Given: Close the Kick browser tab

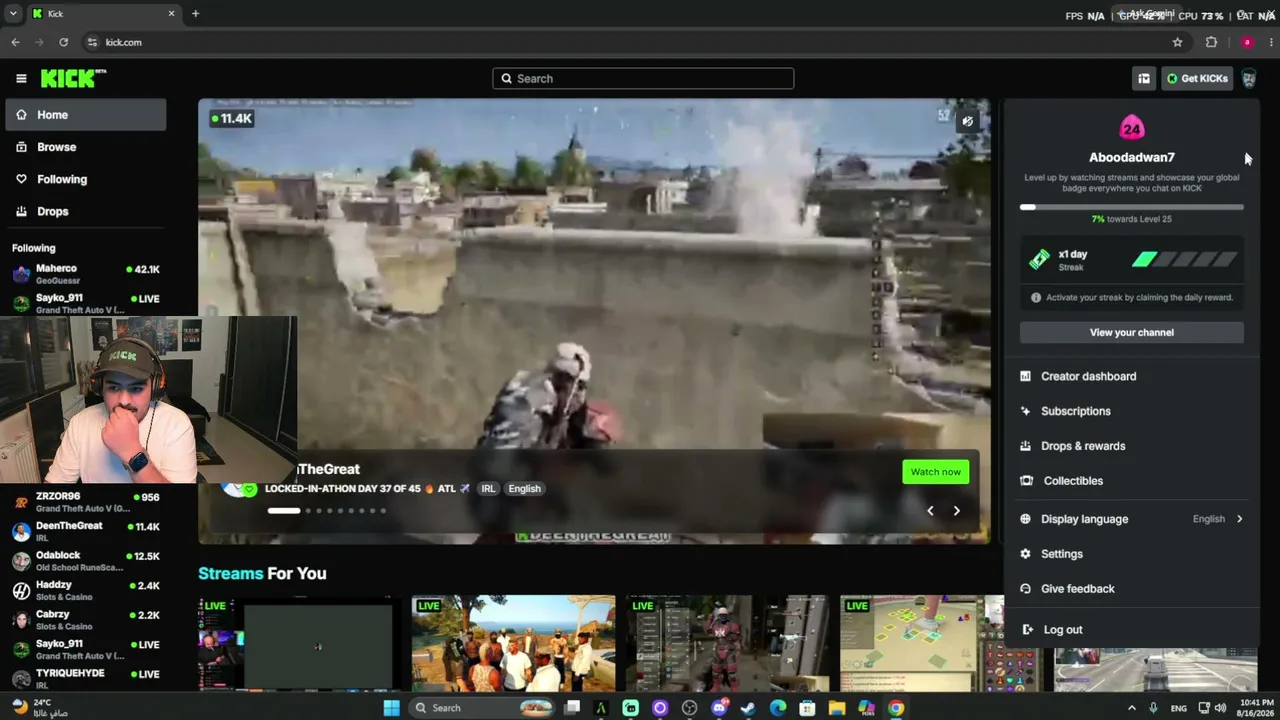Looking at the screenshot, I should click(x=171, y=13).
